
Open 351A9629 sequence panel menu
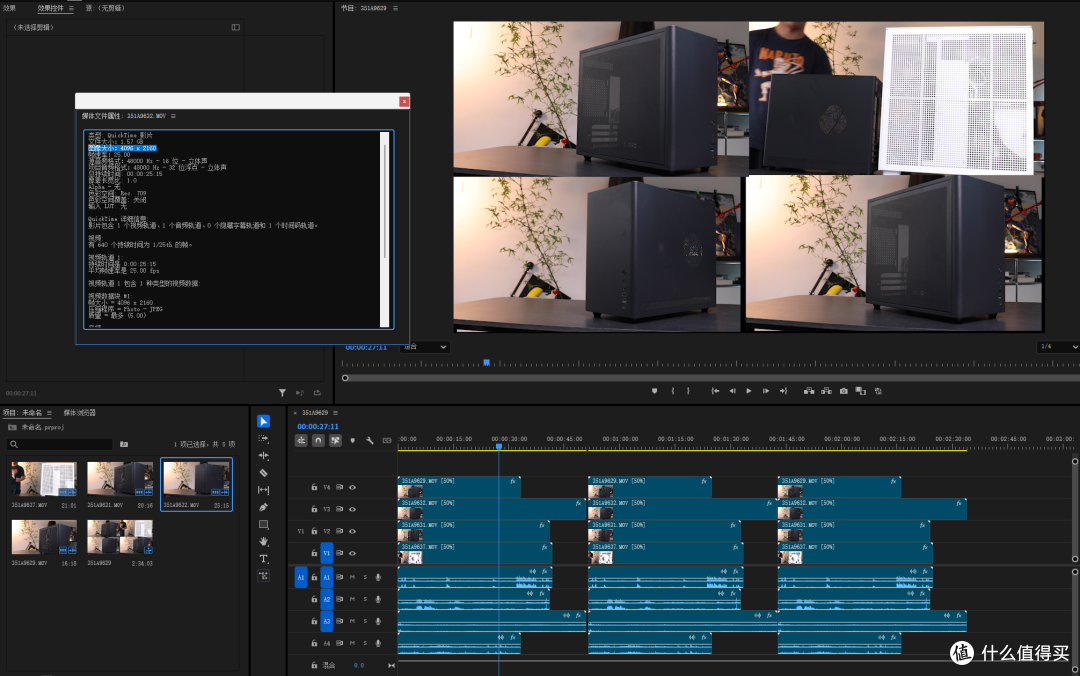(335, 413)
